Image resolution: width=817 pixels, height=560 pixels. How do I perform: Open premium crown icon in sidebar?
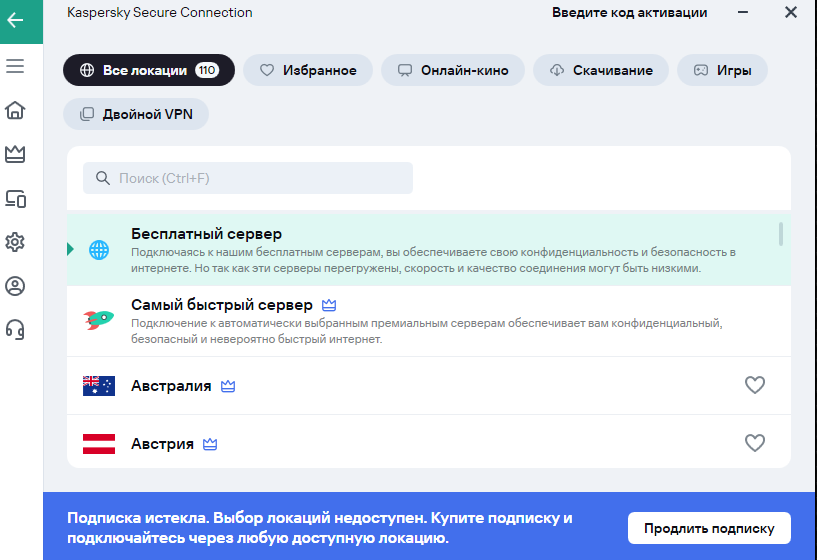pyautogui.click(x=15, y=154)
